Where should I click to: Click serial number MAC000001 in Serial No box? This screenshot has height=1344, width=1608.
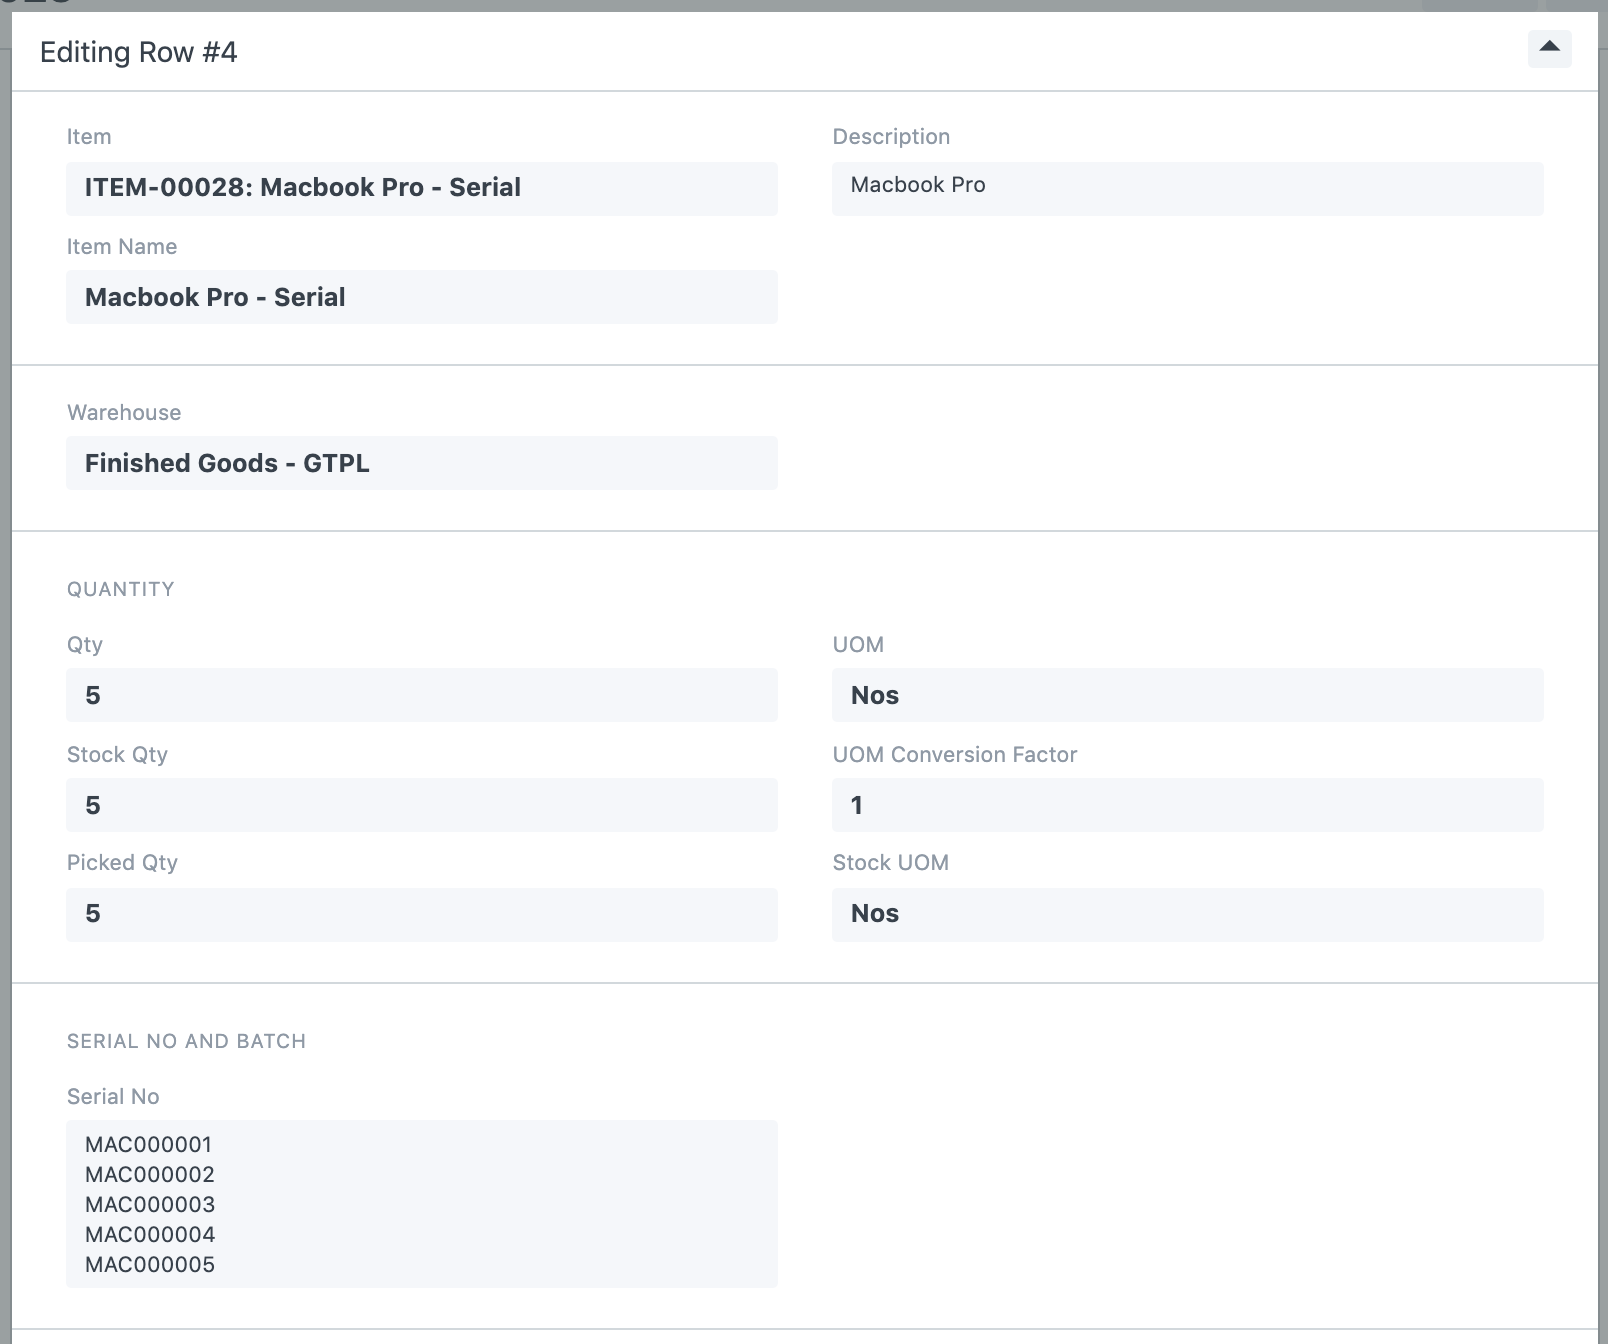[x=149, y=1144]
